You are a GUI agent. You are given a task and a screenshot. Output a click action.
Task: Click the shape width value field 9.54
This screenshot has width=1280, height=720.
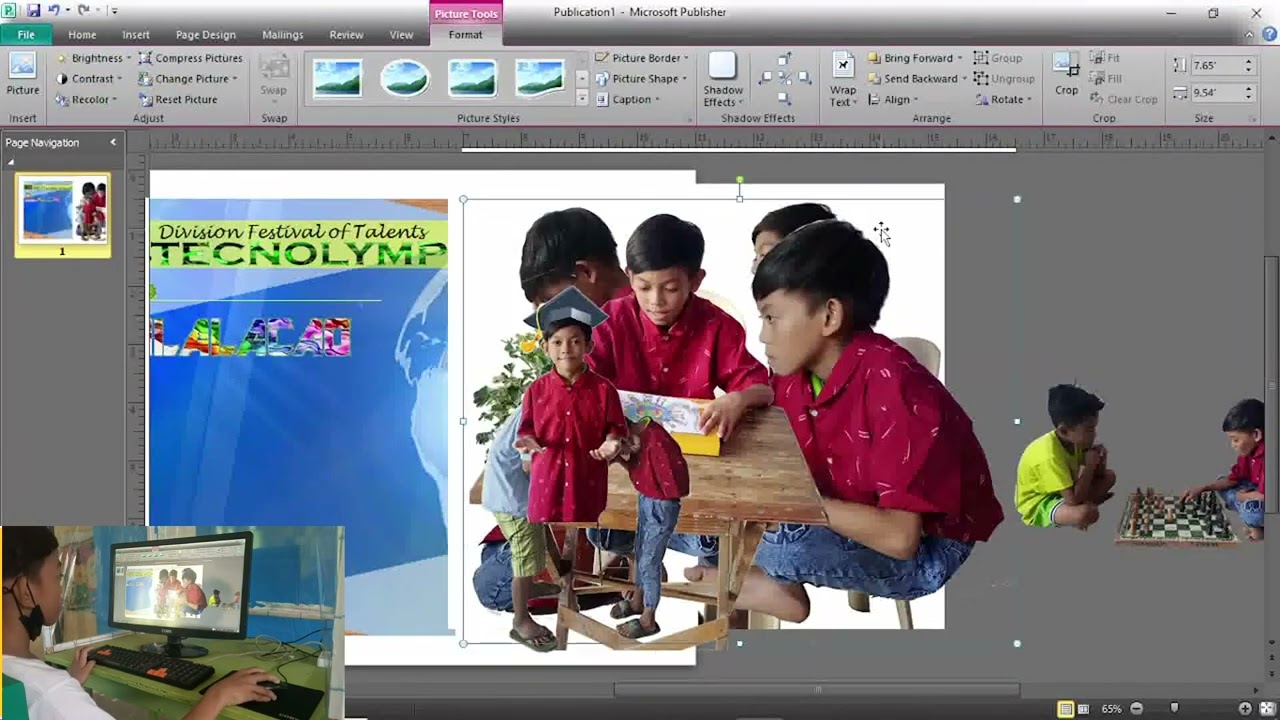1215,92
